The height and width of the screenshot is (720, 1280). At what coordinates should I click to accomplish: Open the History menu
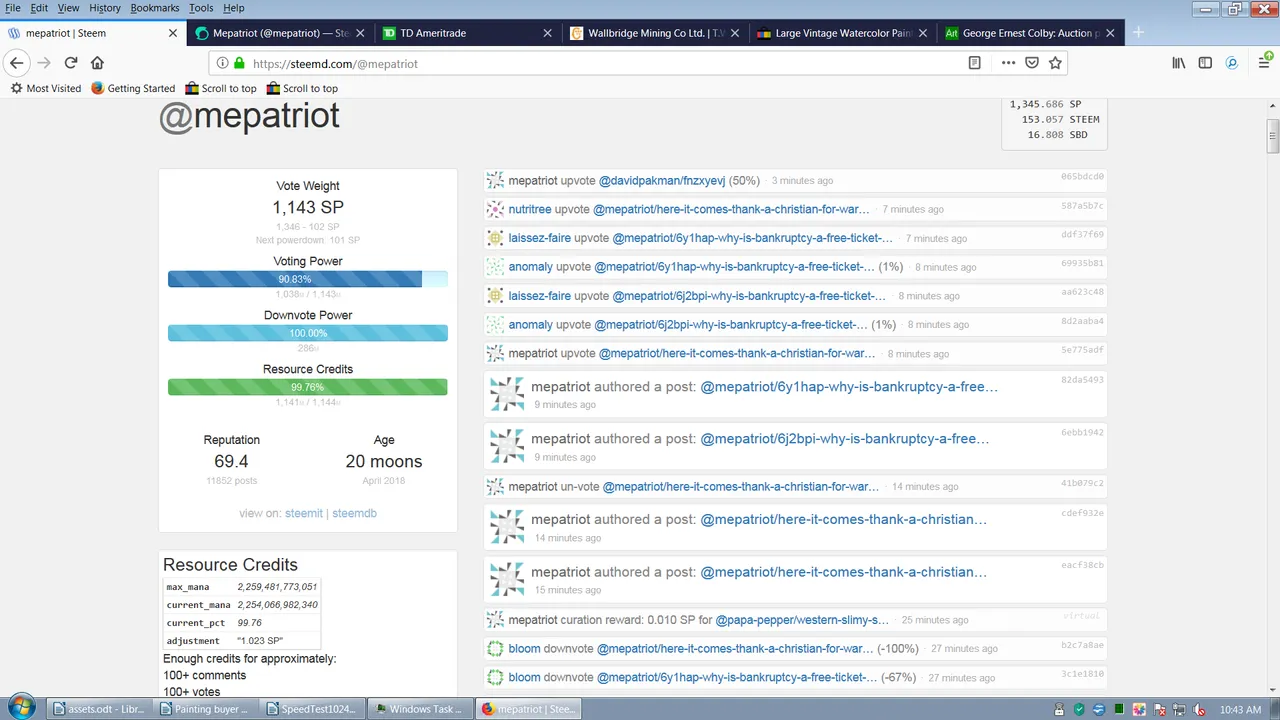105,8
